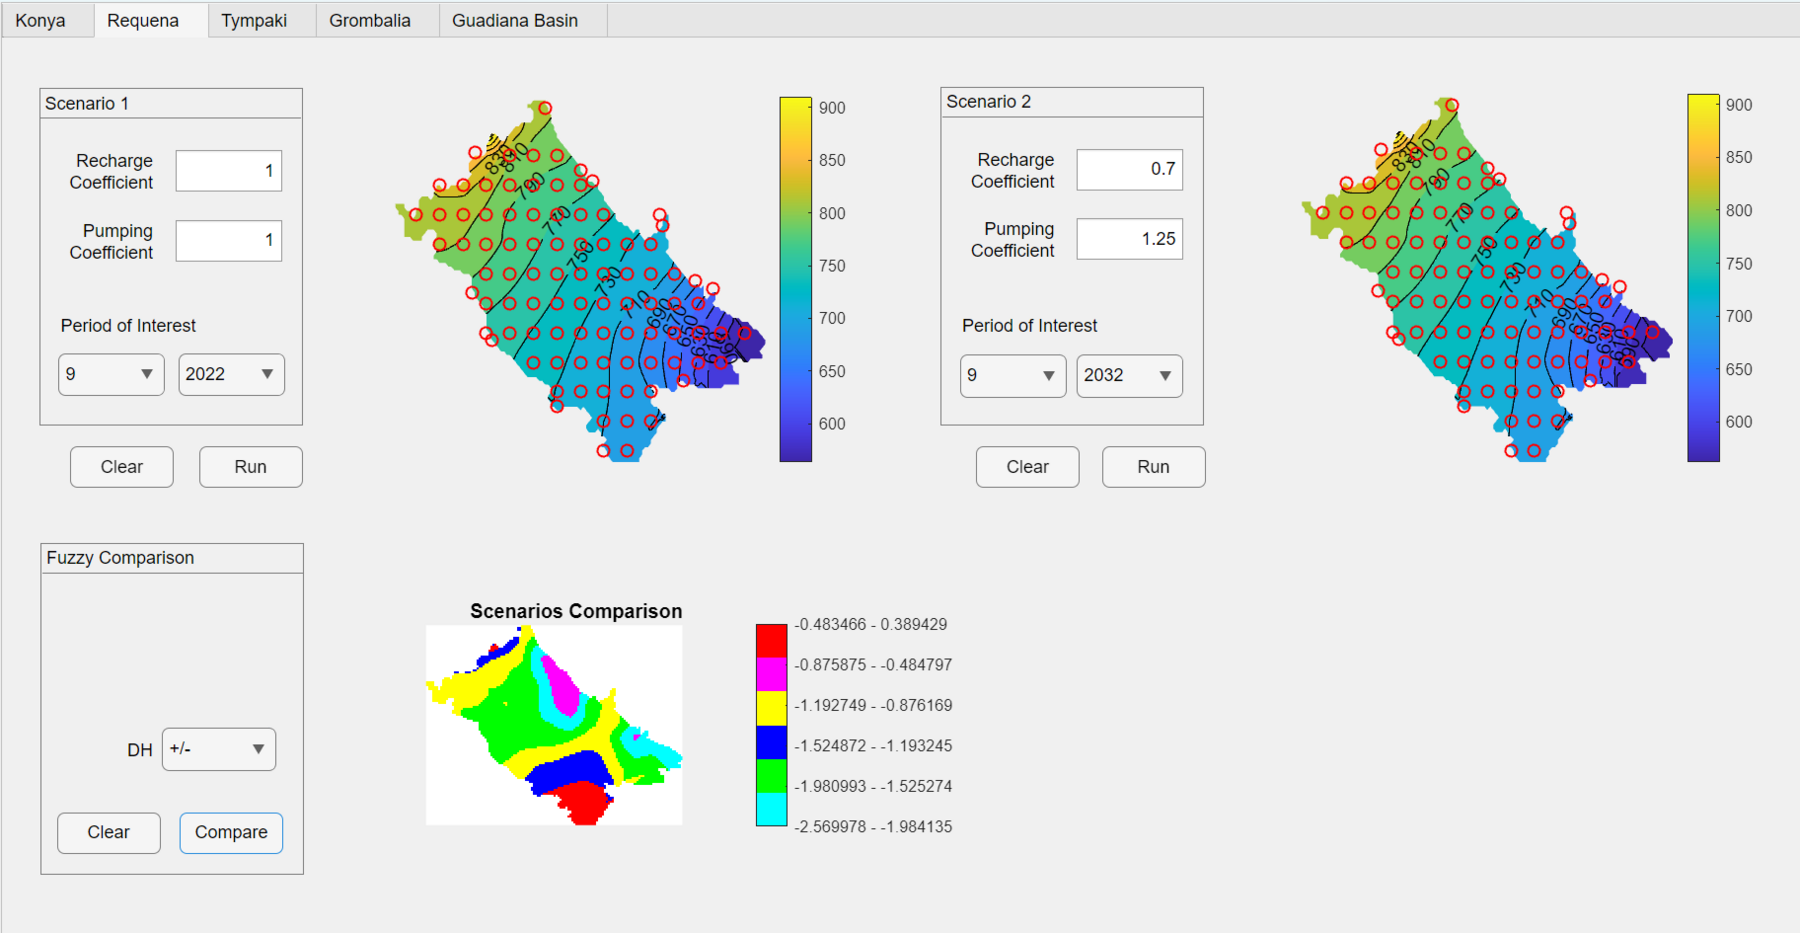Clear the Scenario 2 settings
Screen dimensions: 1800x933
[x=1028, y=467]
